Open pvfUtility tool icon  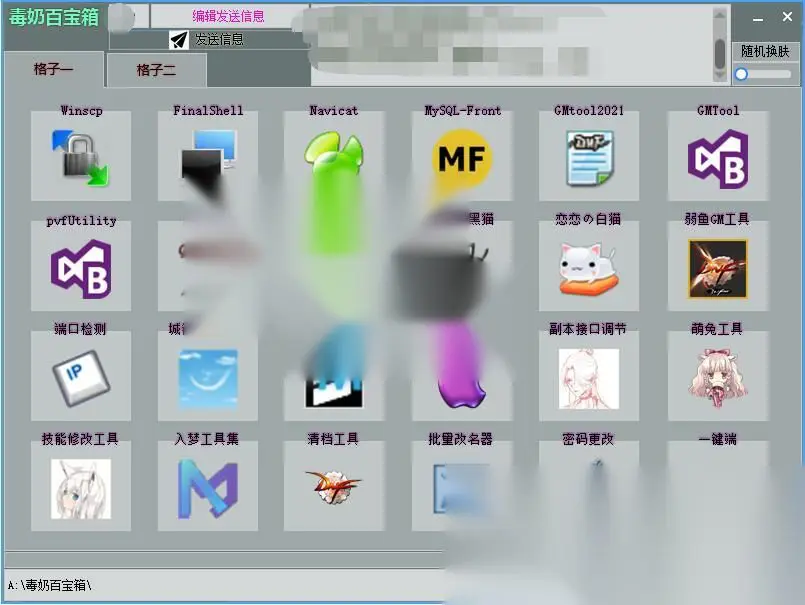[81, 269]
